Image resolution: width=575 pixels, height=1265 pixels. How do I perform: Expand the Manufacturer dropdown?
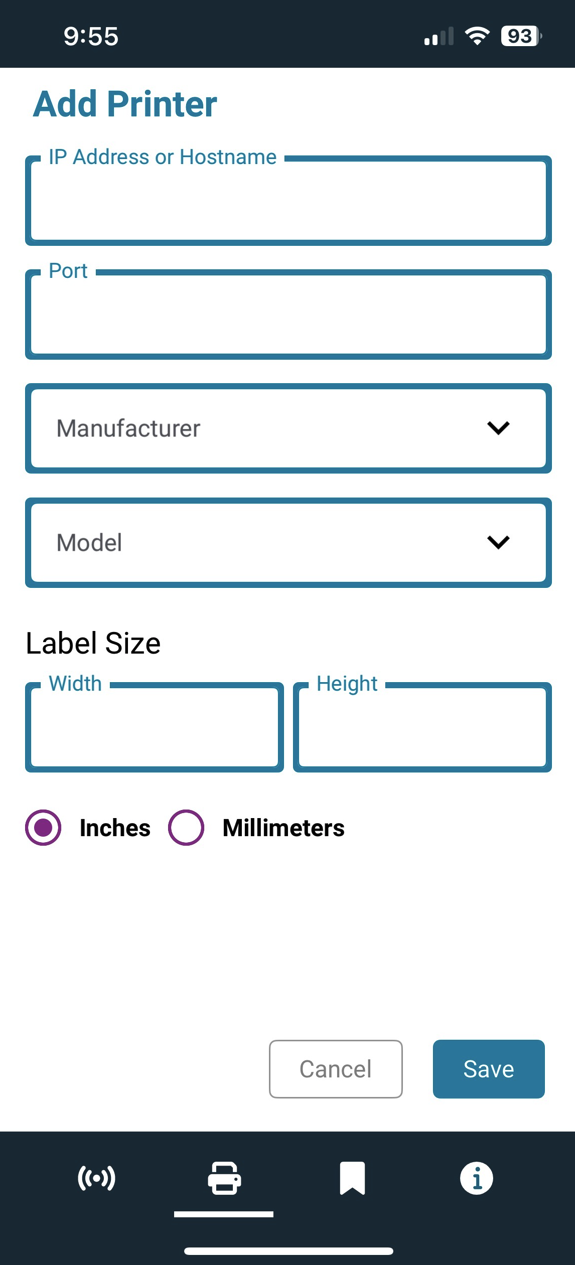288,428
